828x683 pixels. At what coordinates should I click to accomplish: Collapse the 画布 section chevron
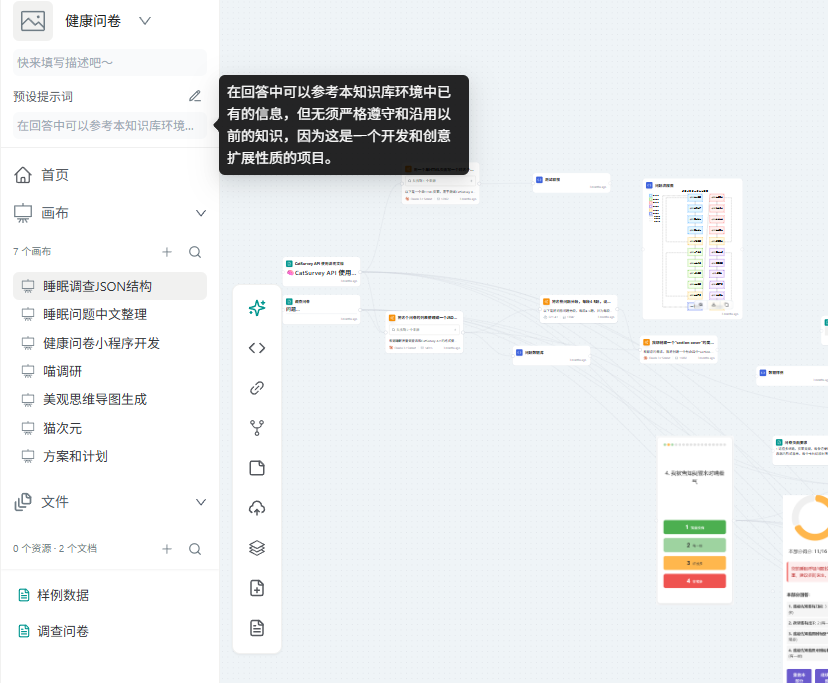(x=201, y=213)
